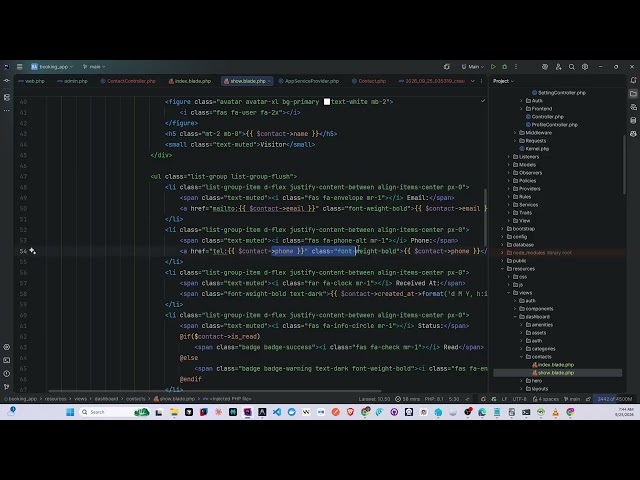
Task: Click the LF line separator status item
Action: tap(504, 399)
